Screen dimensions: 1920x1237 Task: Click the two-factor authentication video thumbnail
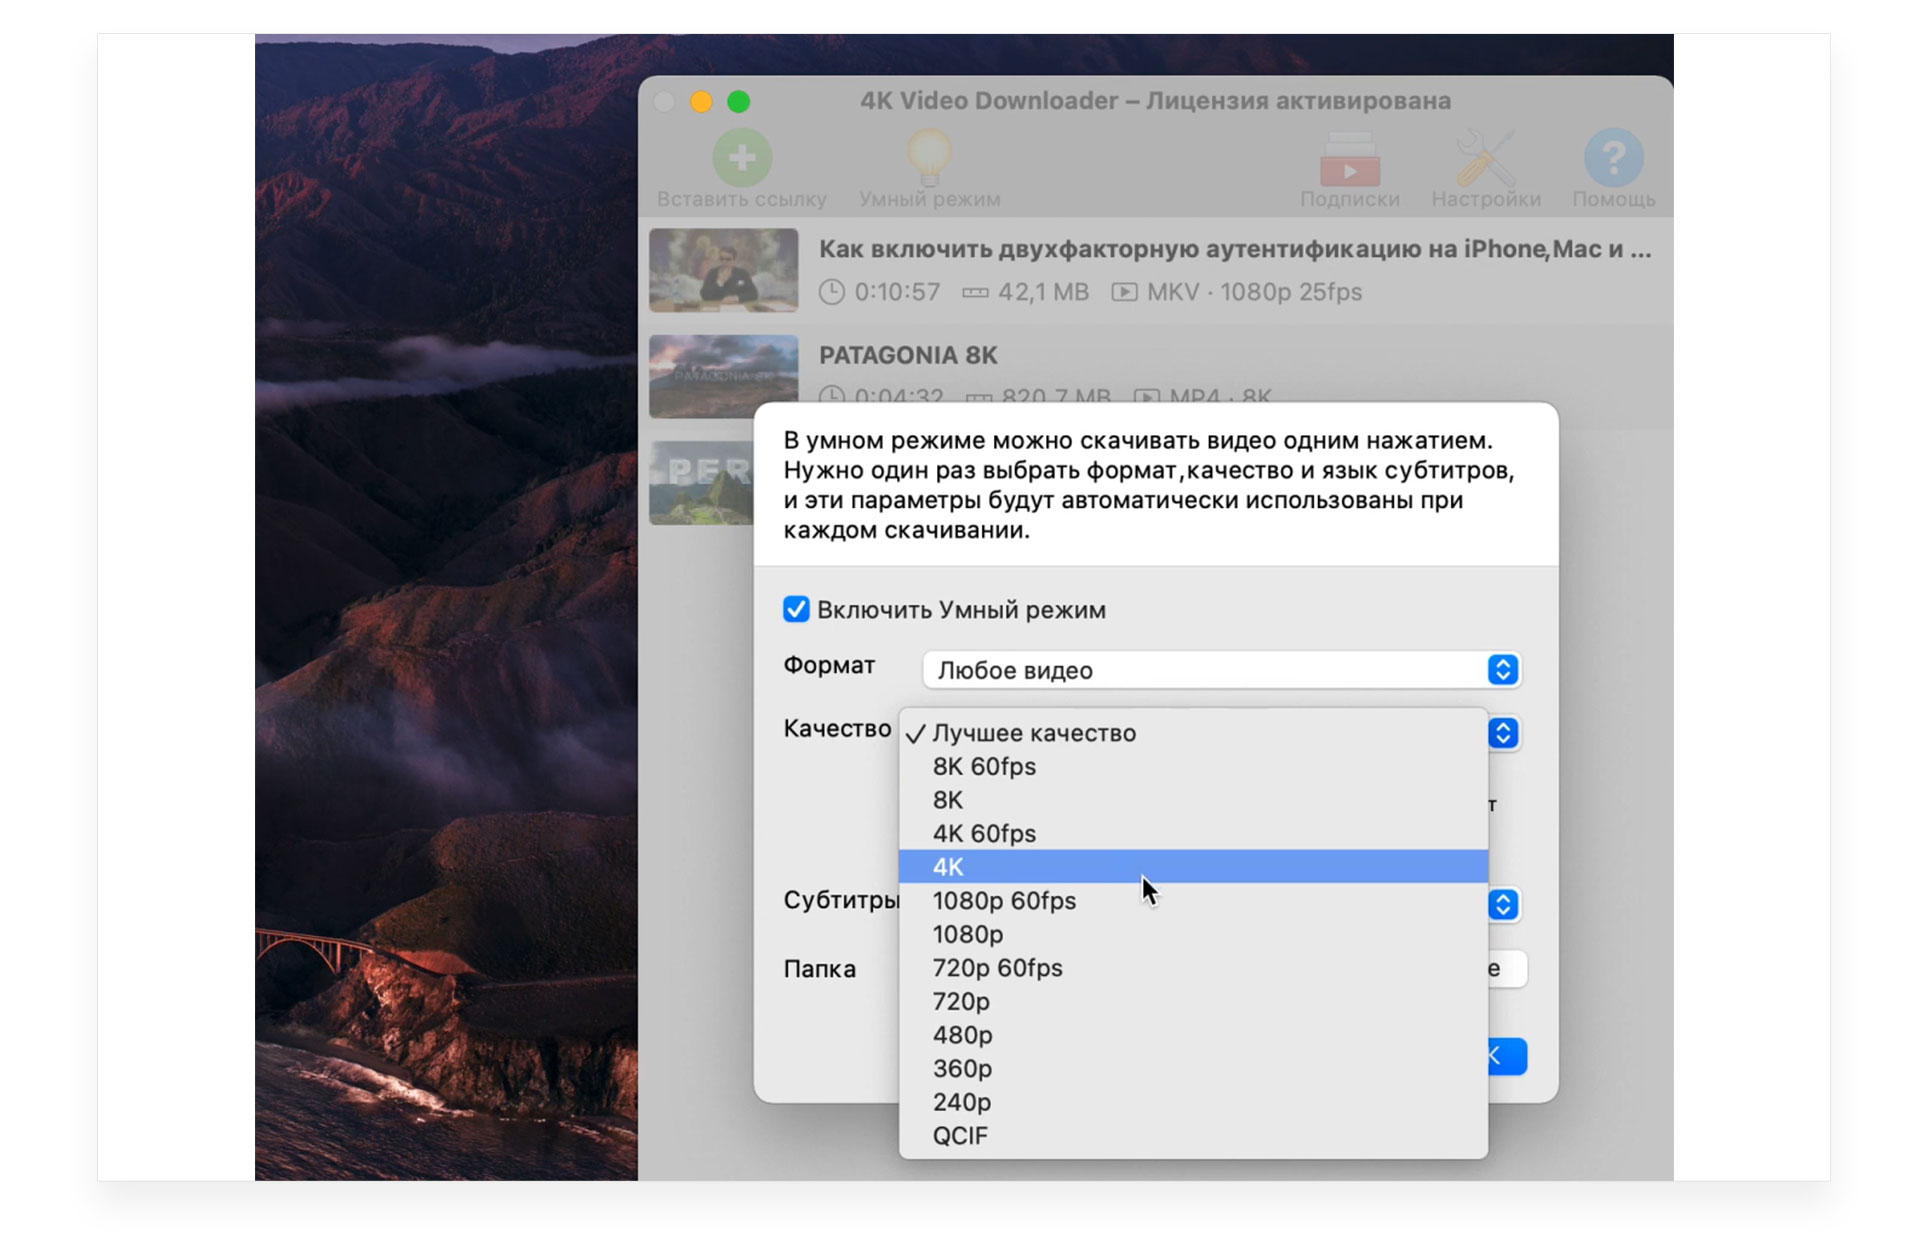click(724, 270)
